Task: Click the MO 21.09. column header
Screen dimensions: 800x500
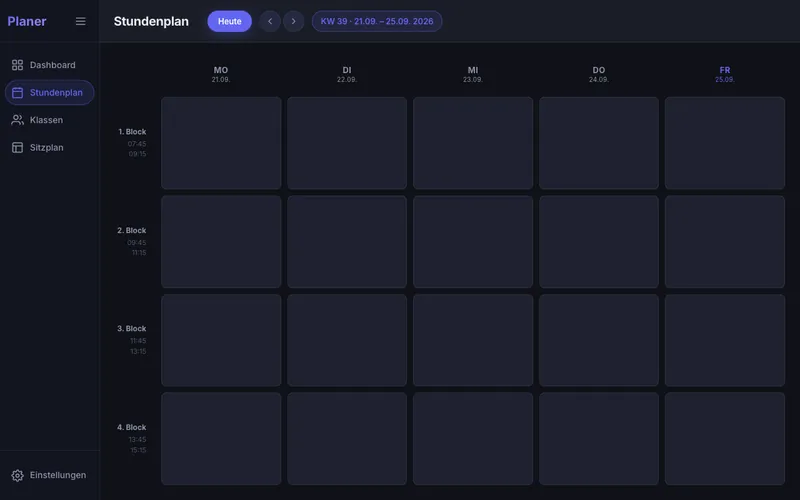Action: point(221,74)
